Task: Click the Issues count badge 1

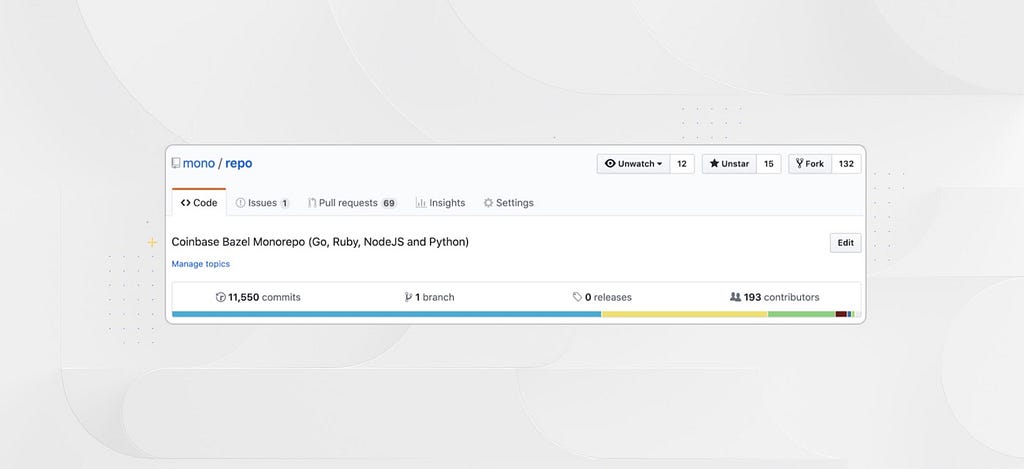Action: tap(285, 203)
